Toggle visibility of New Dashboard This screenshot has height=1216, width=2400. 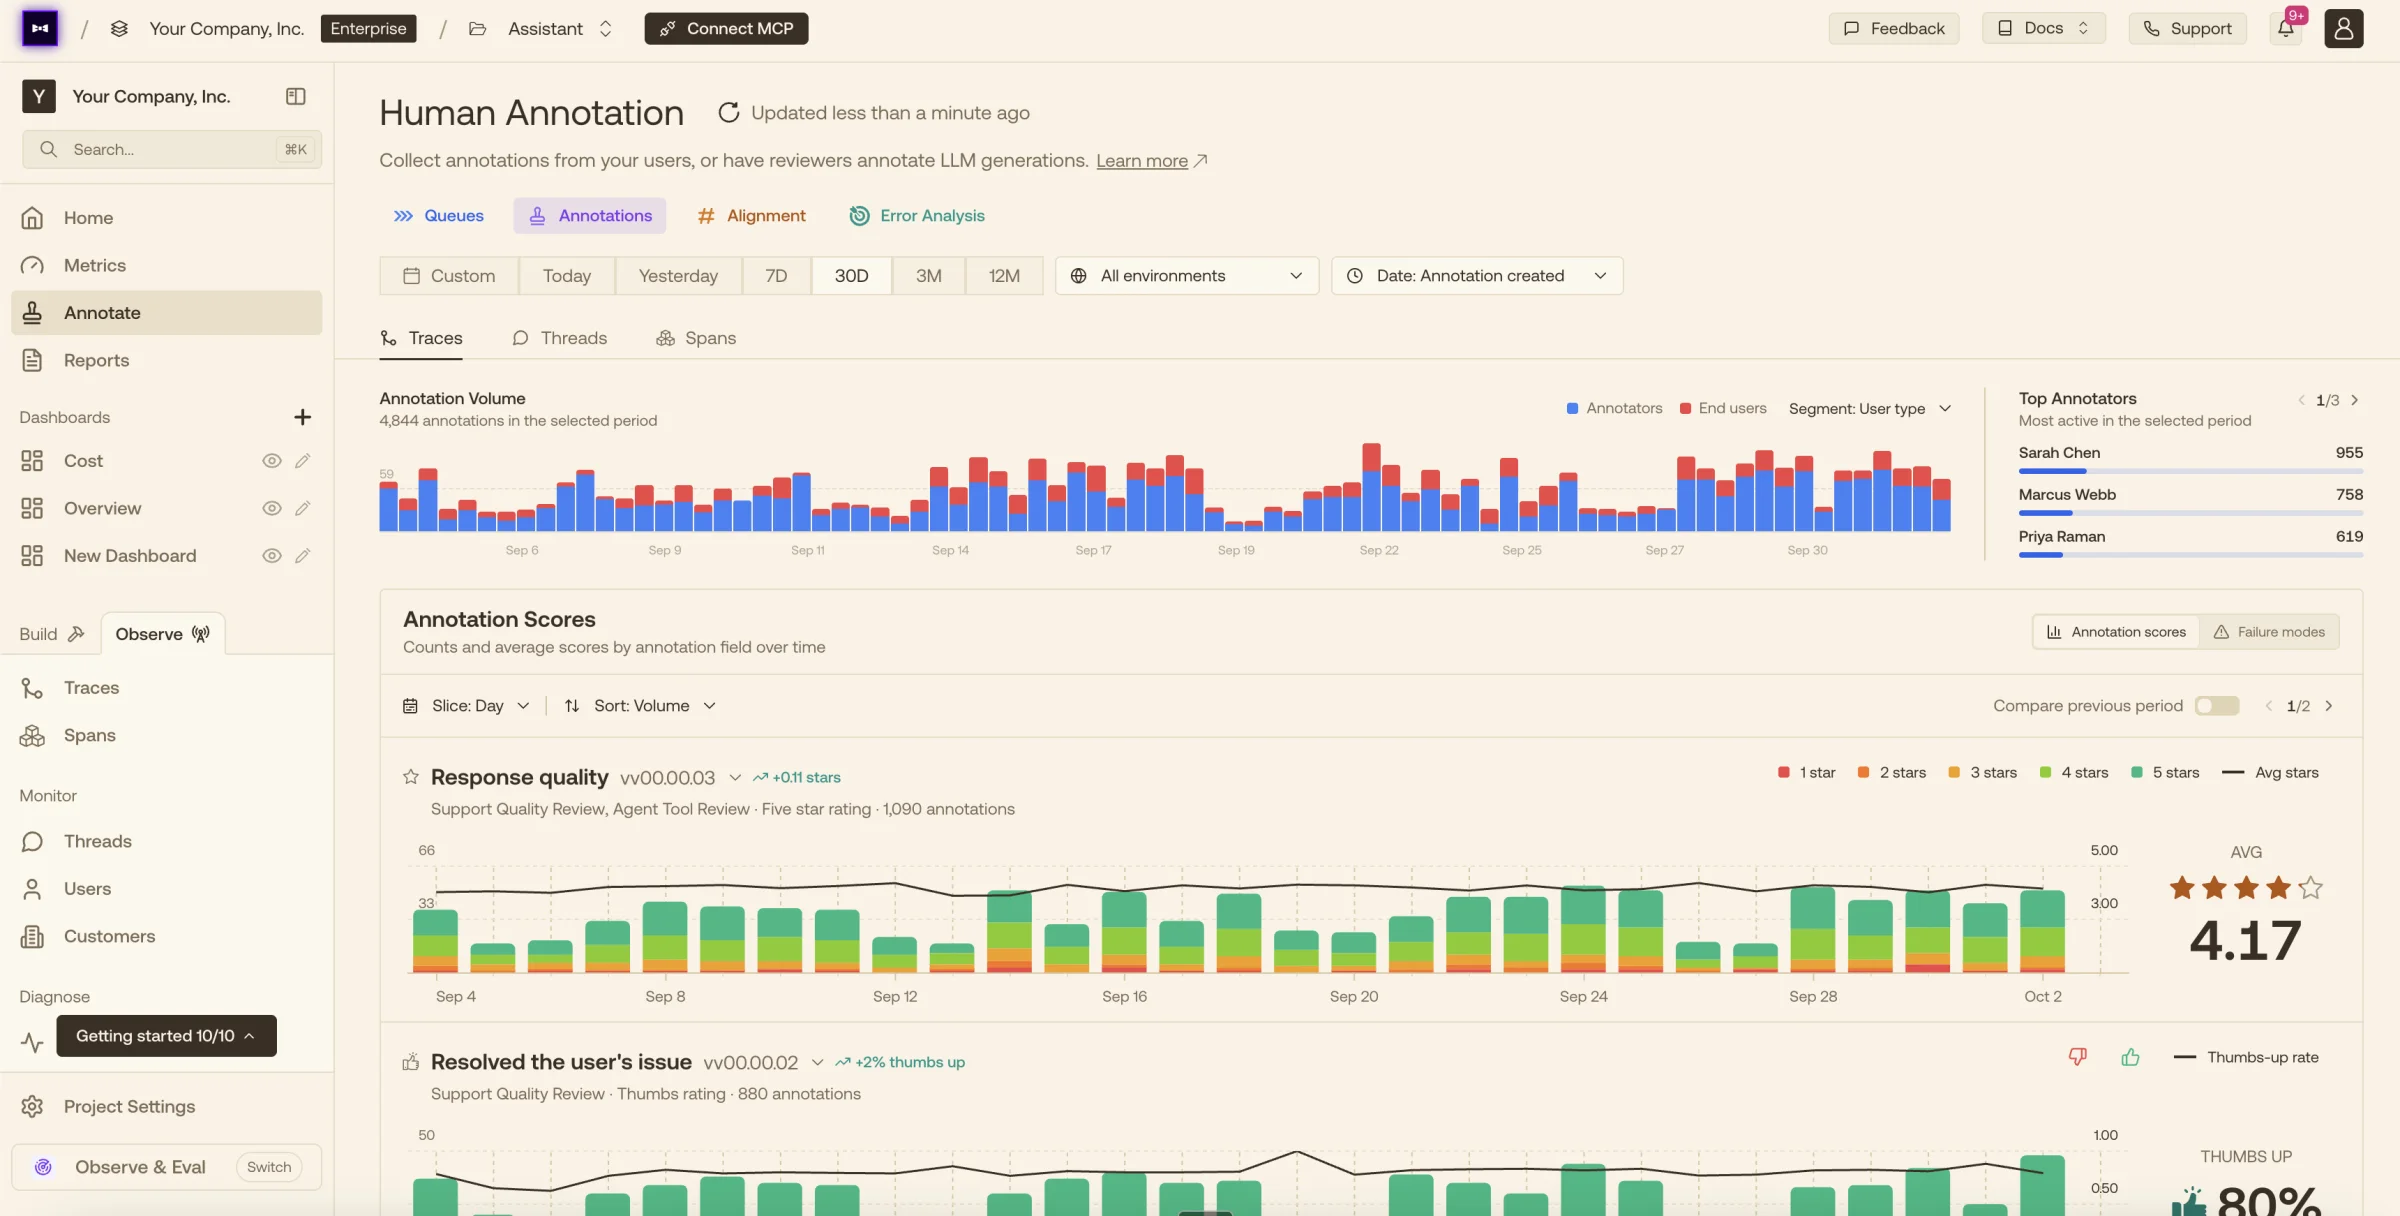coord(271,556)
